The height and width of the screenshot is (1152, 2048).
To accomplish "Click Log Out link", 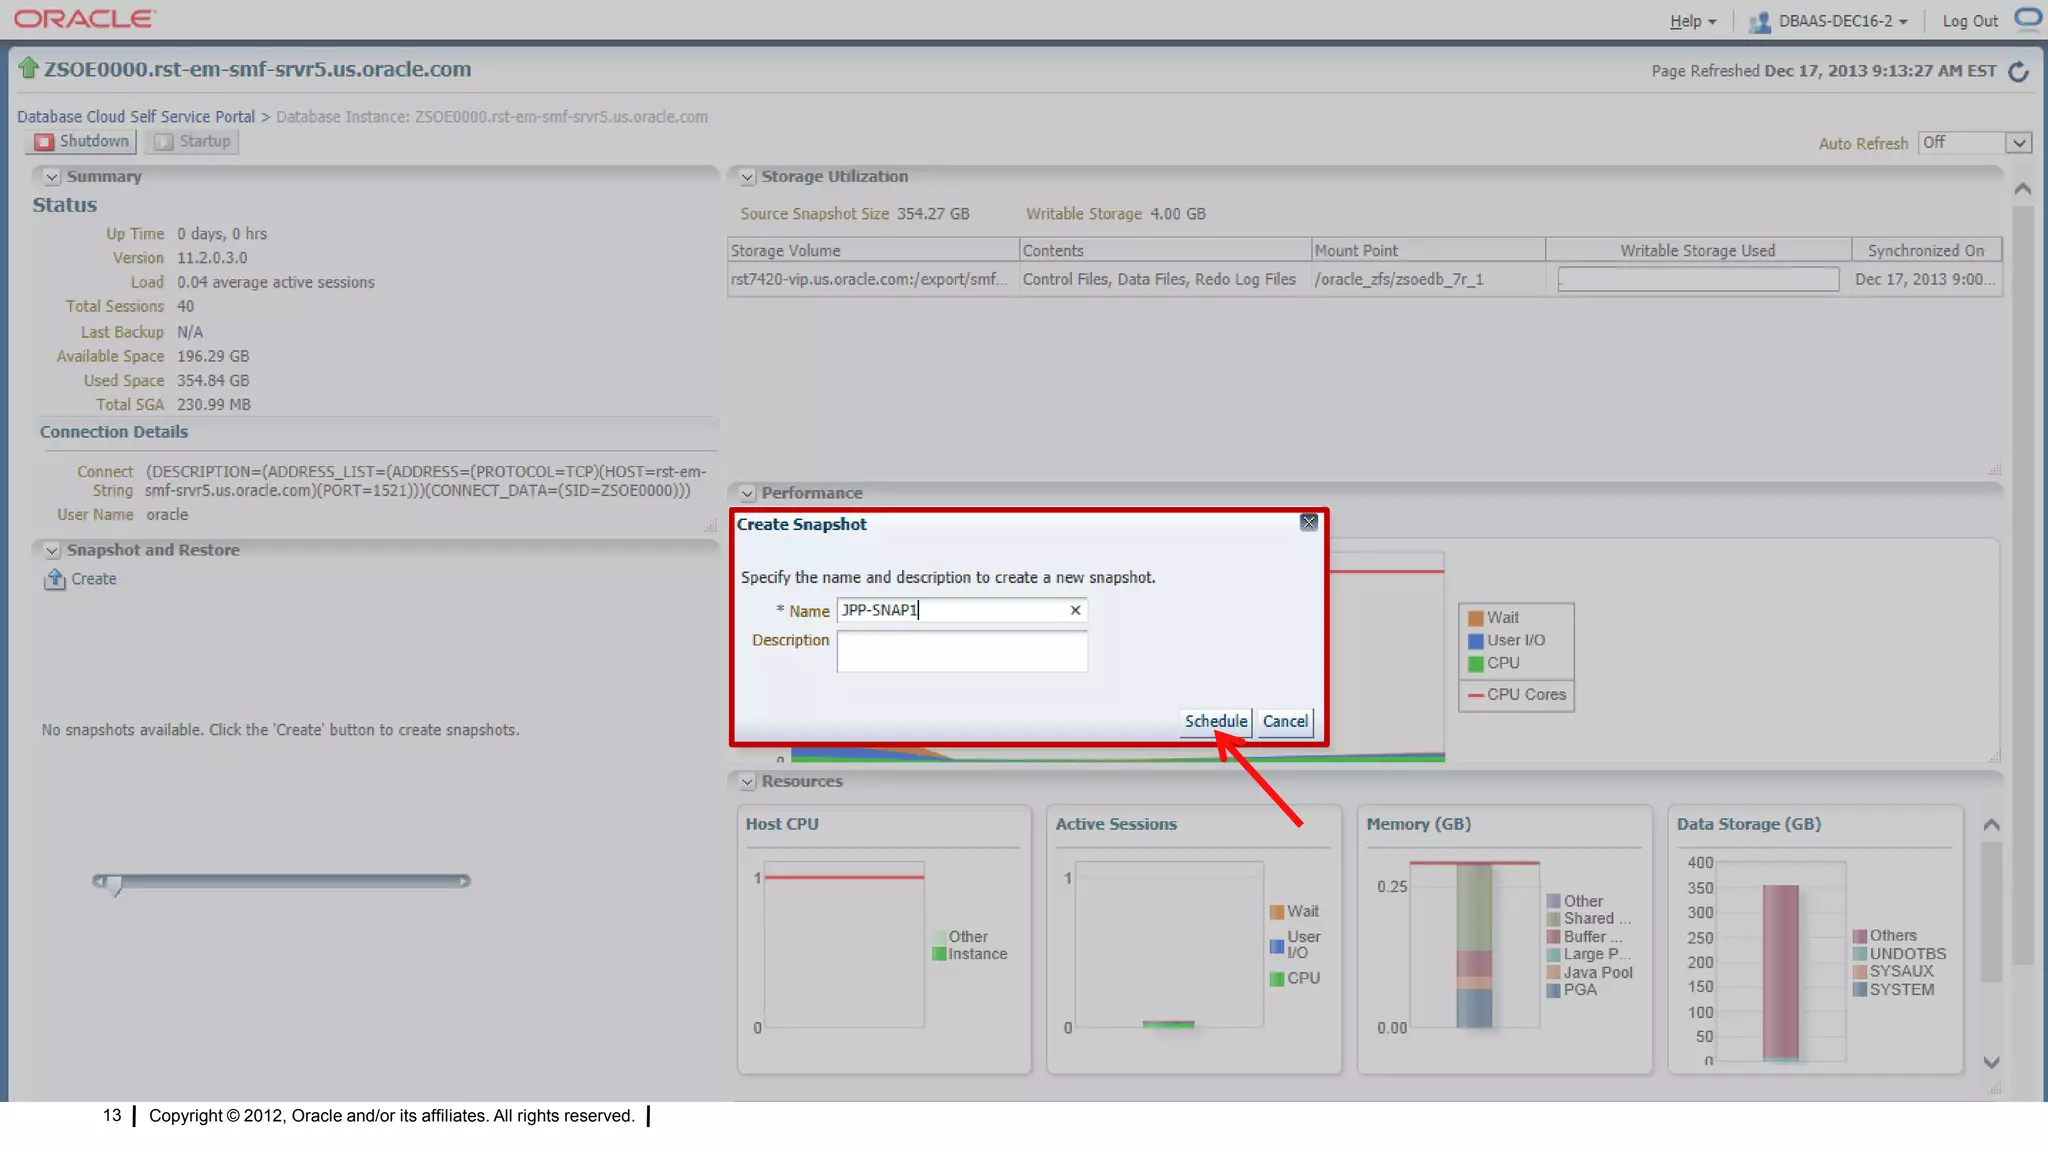I will tap(1970, 21).
